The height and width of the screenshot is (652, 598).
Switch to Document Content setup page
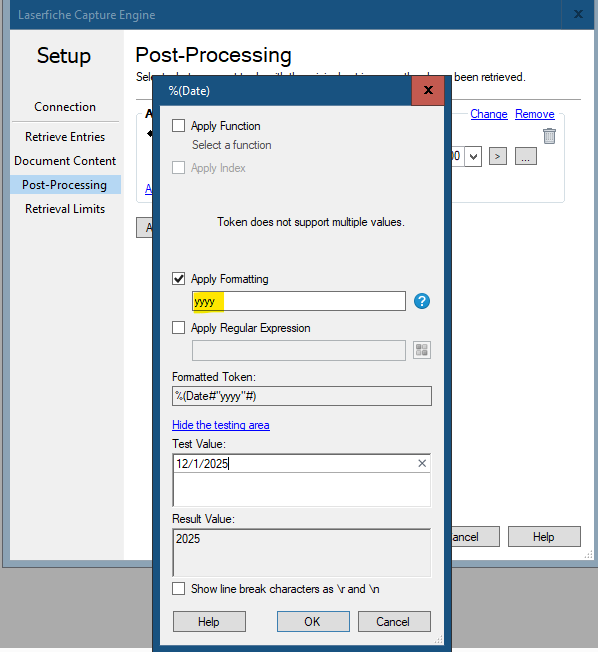tap(65, 161)
